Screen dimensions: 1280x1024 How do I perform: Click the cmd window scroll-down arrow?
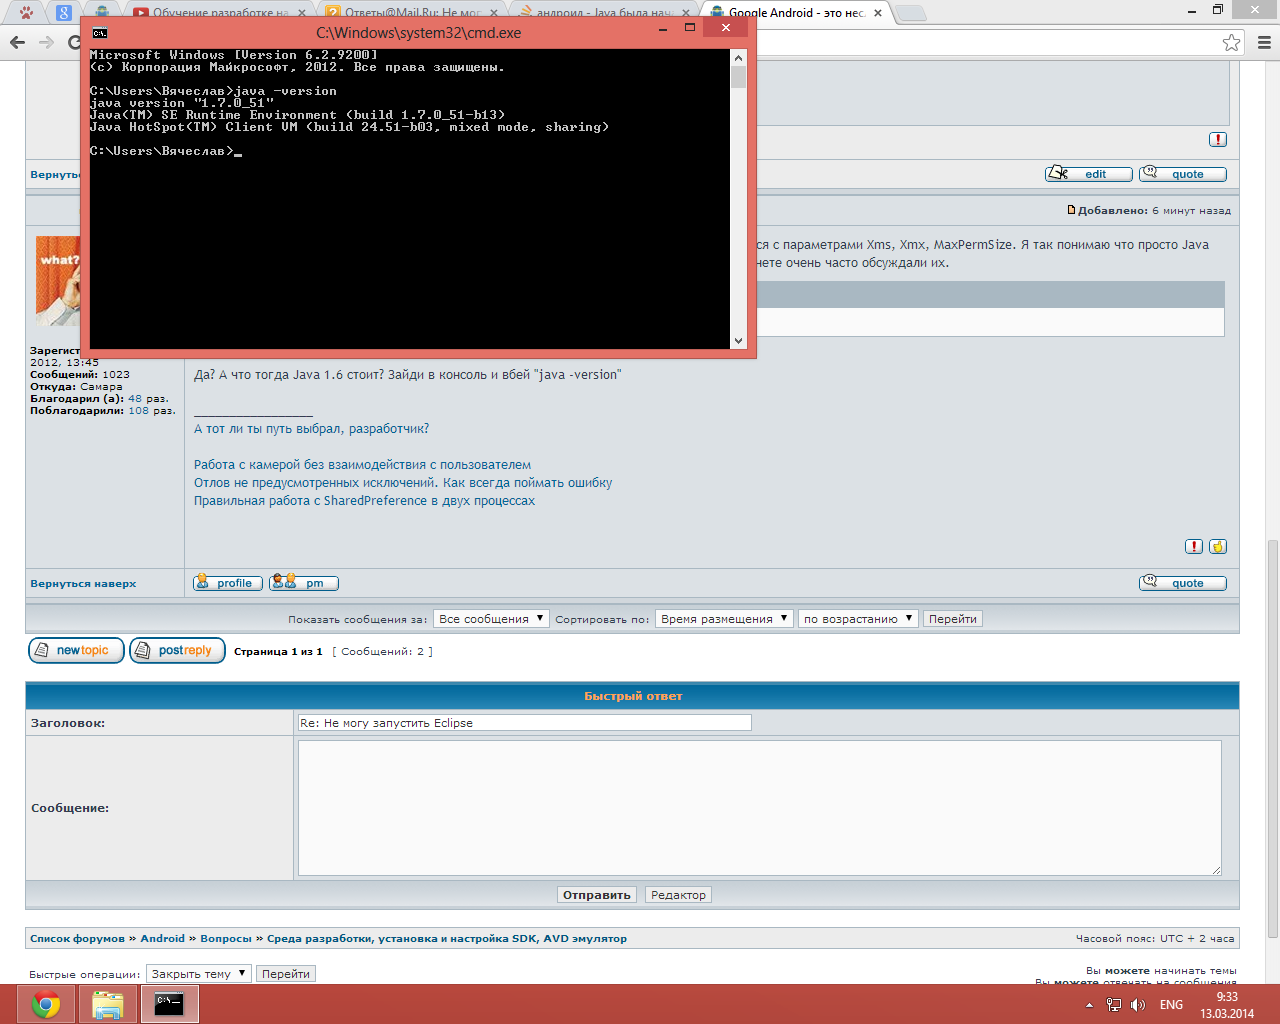click(738, 341)
